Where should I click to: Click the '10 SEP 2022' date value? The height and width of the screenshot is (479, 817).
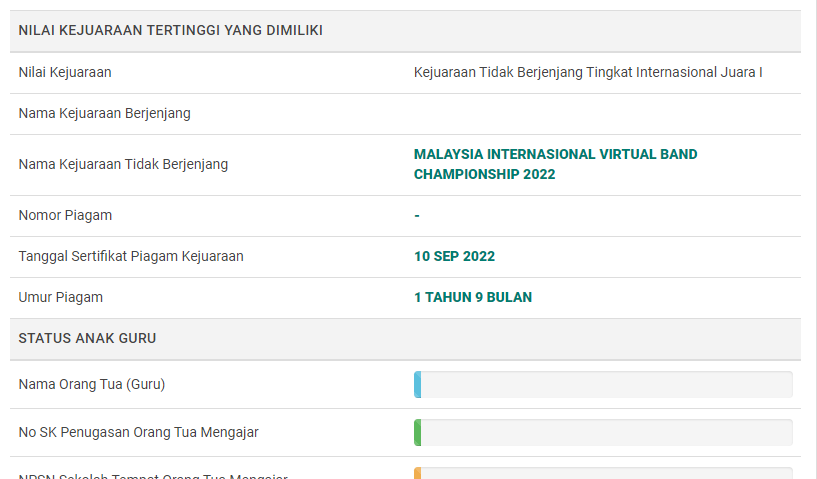point(454,256)
